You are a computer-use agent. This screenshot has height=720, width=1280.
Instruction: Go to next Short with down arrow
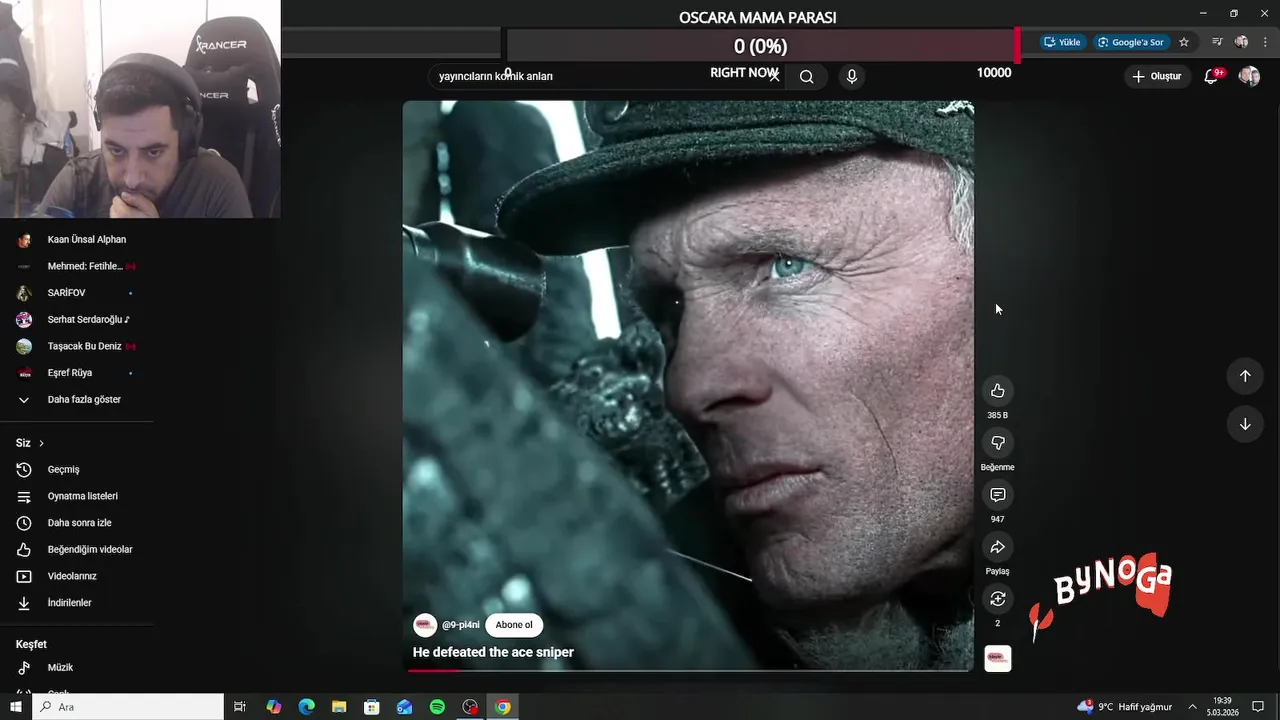tap(1245, 424)
